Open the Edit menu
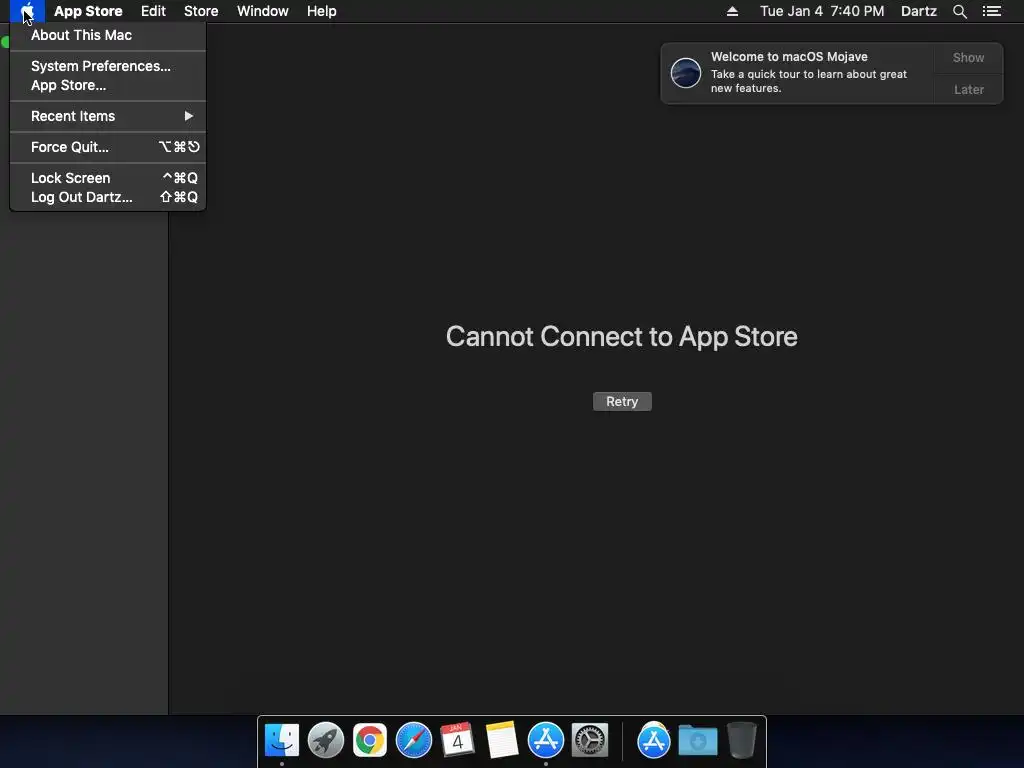 [153, 11]
